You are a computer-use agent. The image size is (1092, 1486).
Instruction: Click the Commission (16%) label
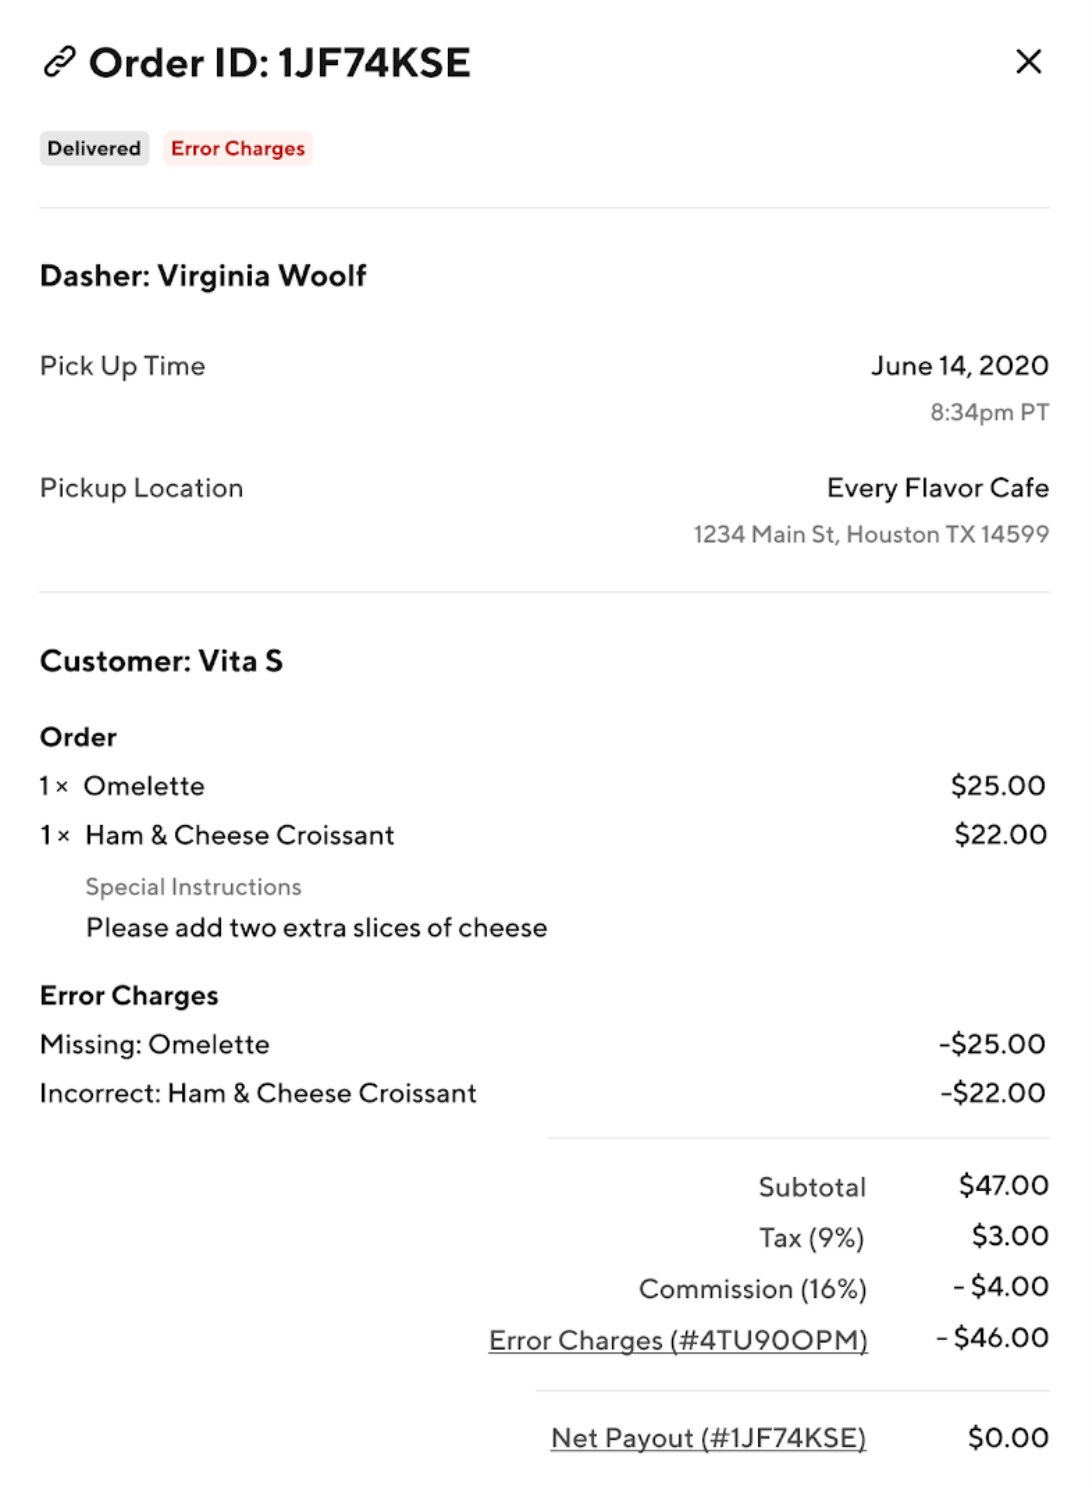752,1288
